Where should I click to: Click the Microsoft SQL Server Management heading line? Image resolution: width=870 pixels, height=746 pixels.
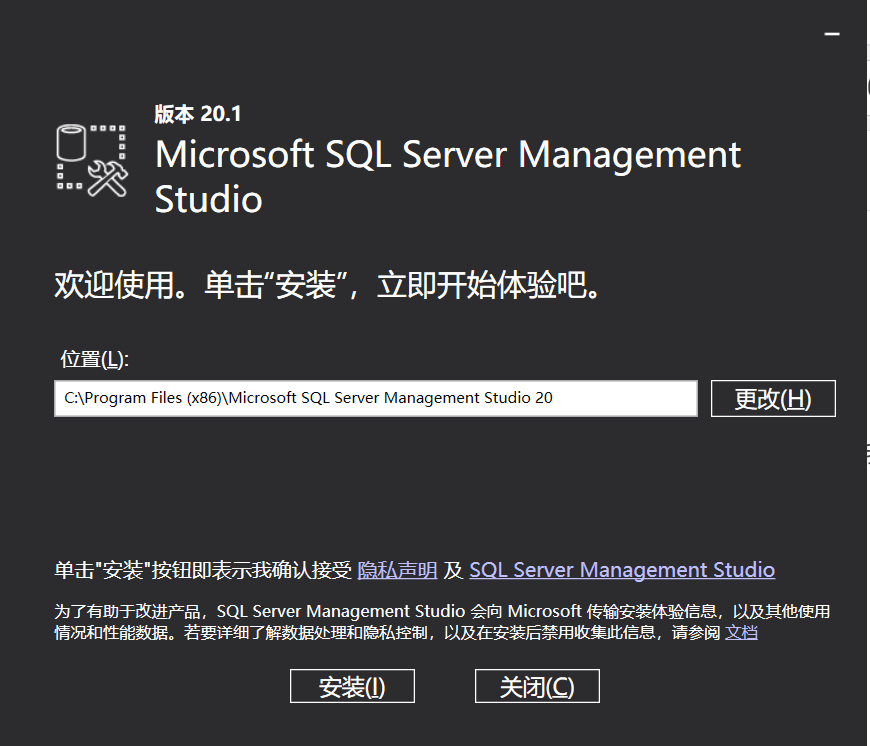tap(448, 155)
